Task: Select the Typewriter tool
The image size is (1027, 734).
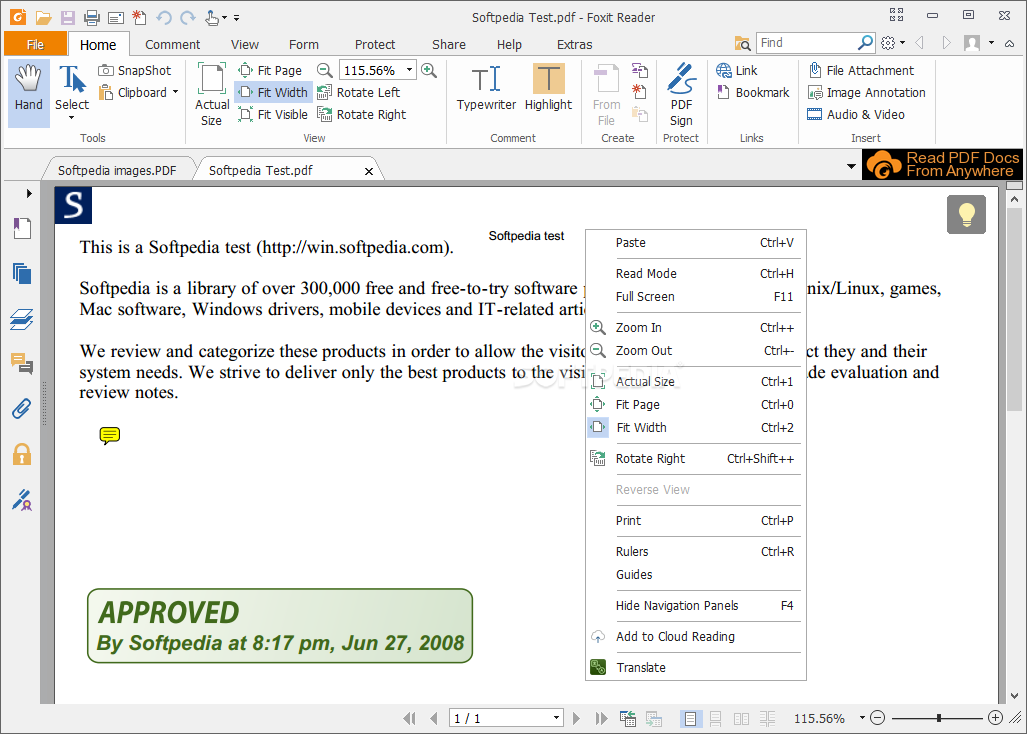Action: [x=486, y=88]
